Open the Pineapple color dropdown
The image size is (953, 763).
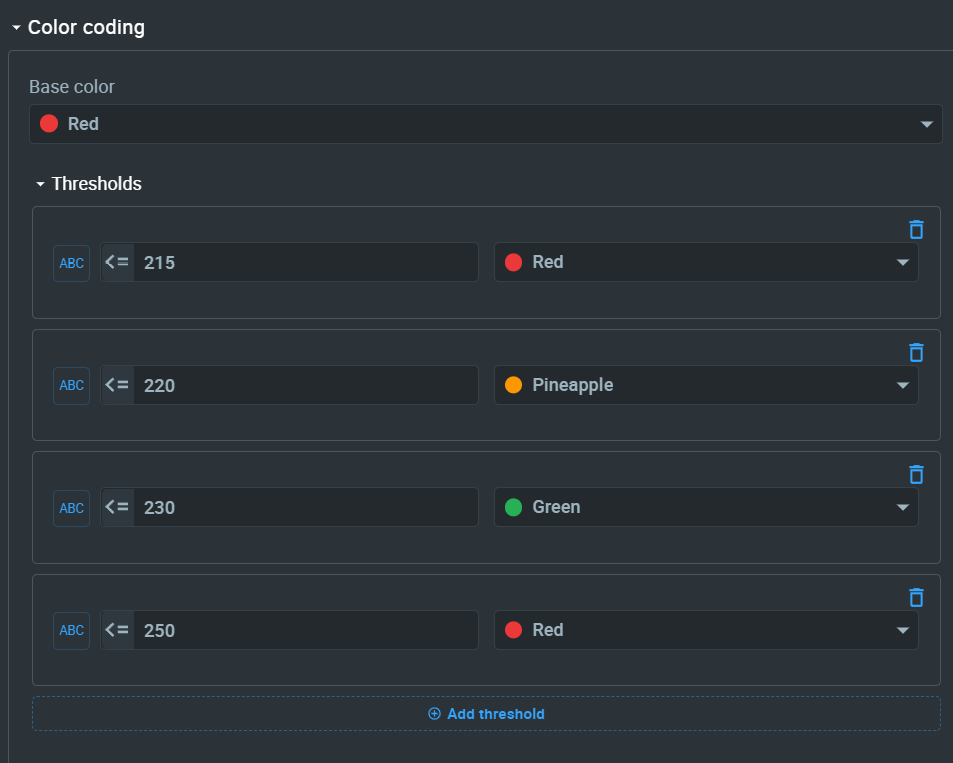coord(706,385)
